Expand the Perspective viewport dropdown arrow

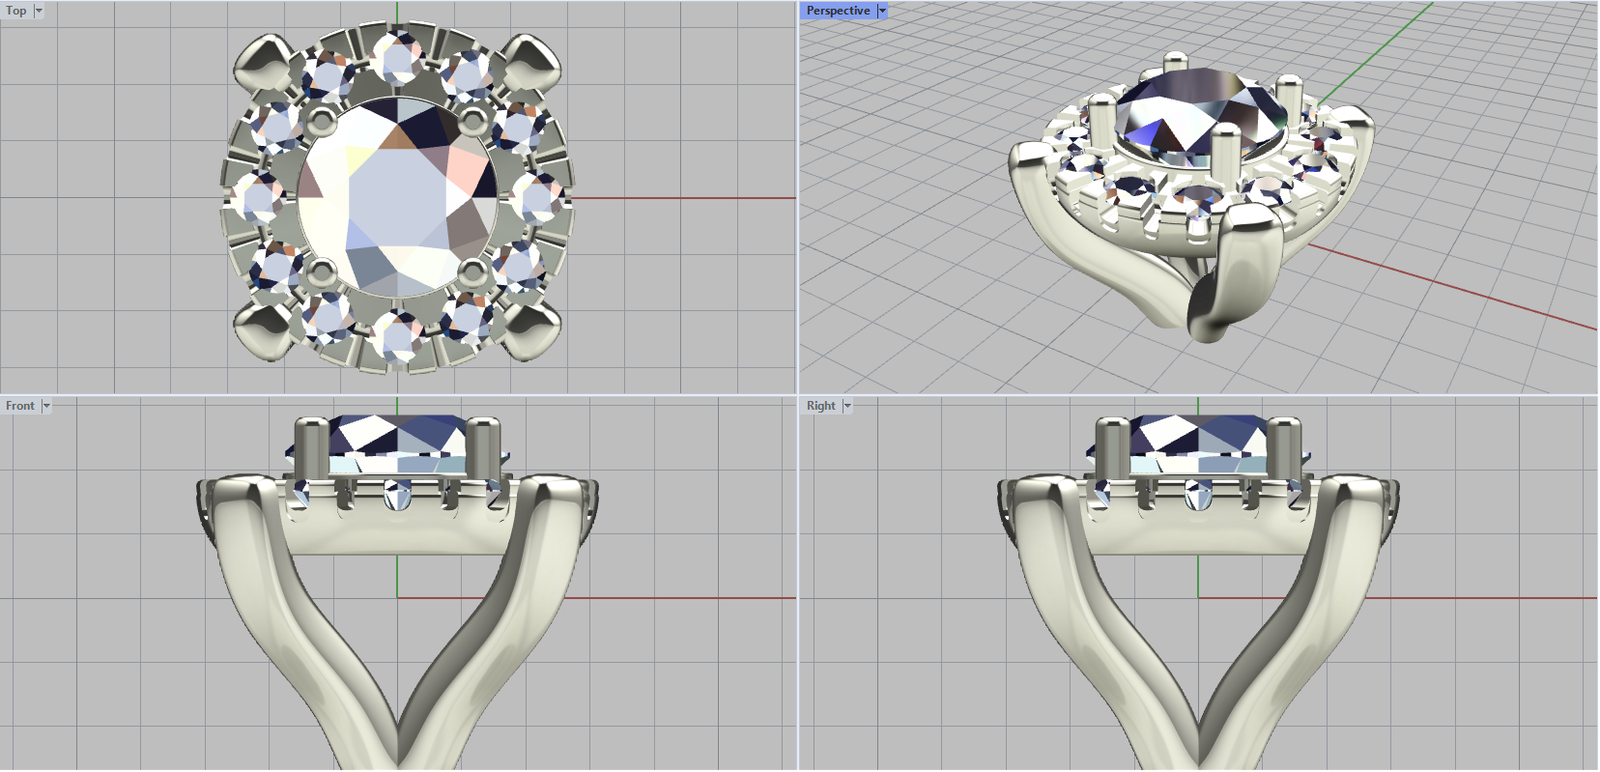[882, 11]
